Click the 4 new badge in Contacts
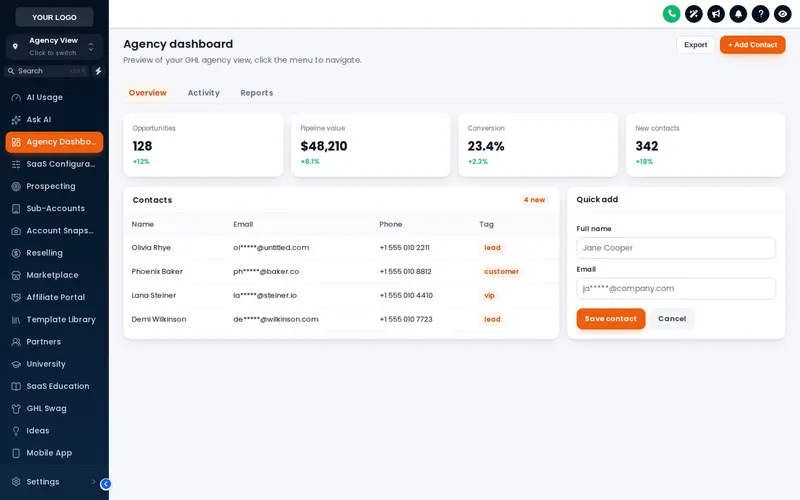This screenshot has height=500, width=800. [x=534, y=200]
